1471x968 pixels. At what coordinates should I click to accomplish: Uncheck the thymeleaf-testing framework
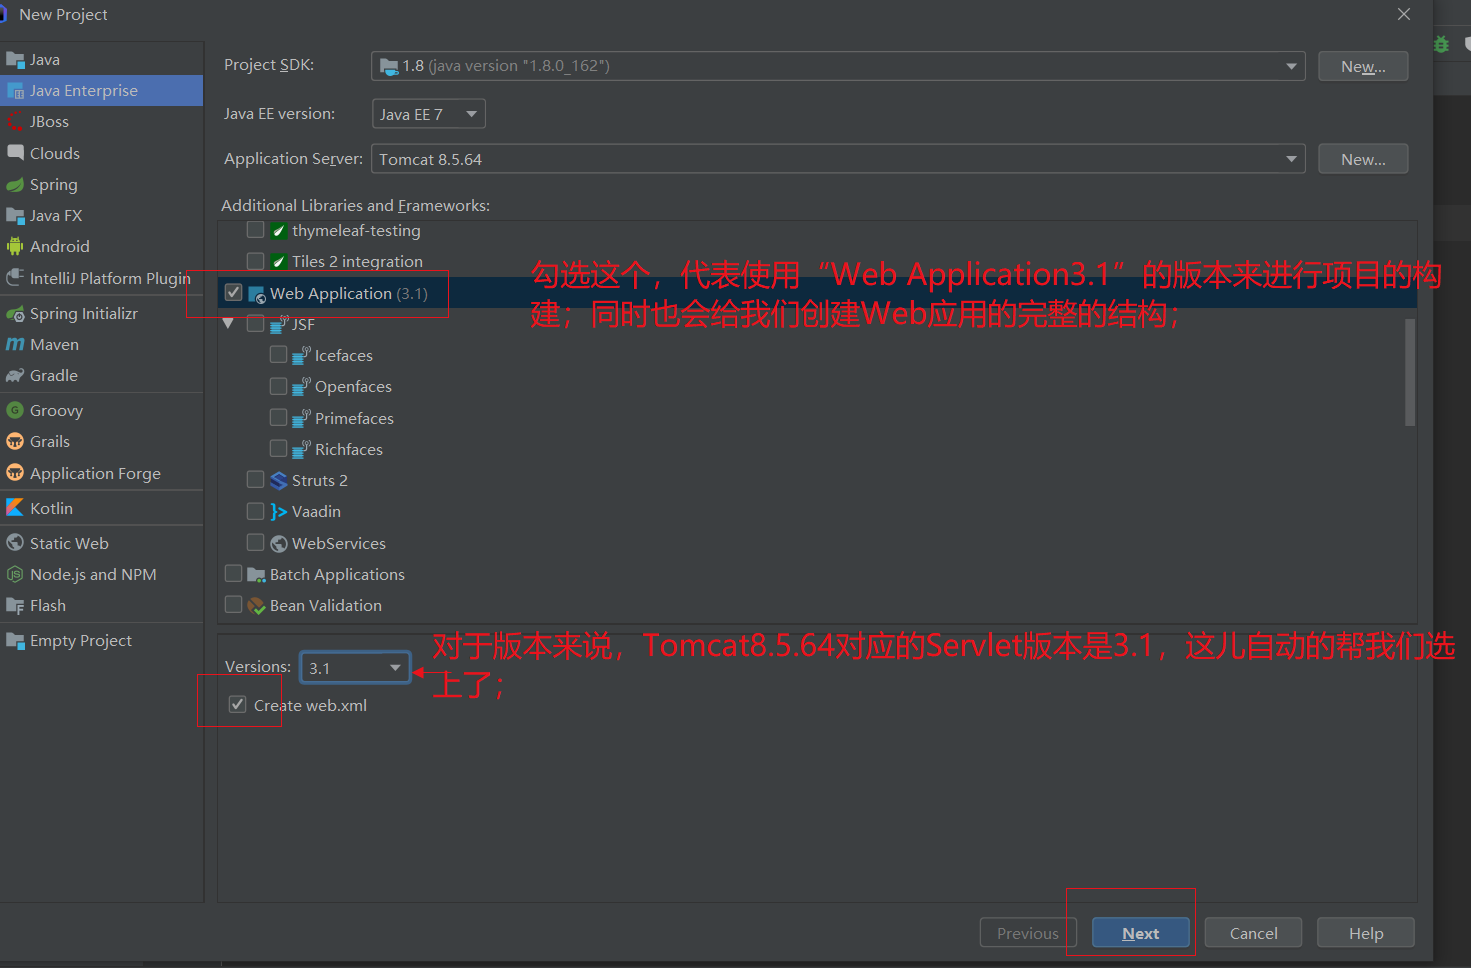[x=255, y=229]
